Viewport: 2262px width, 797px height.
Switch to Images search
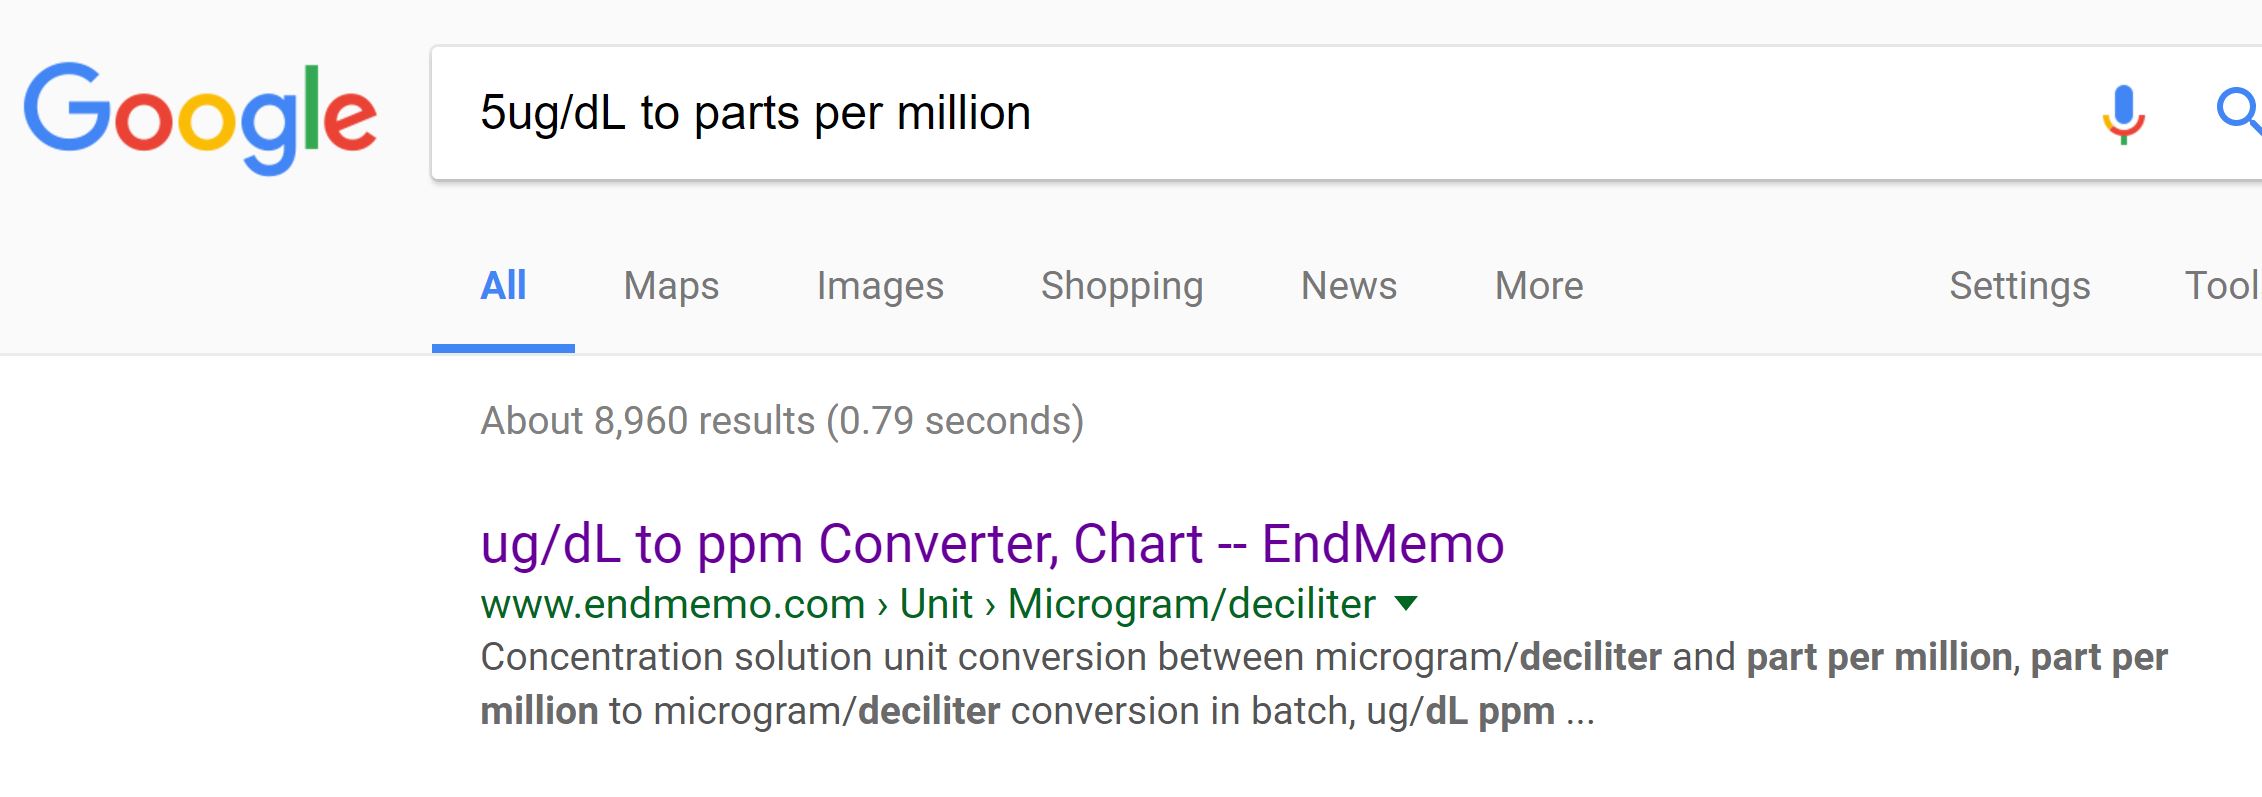(x=880, y=286)
